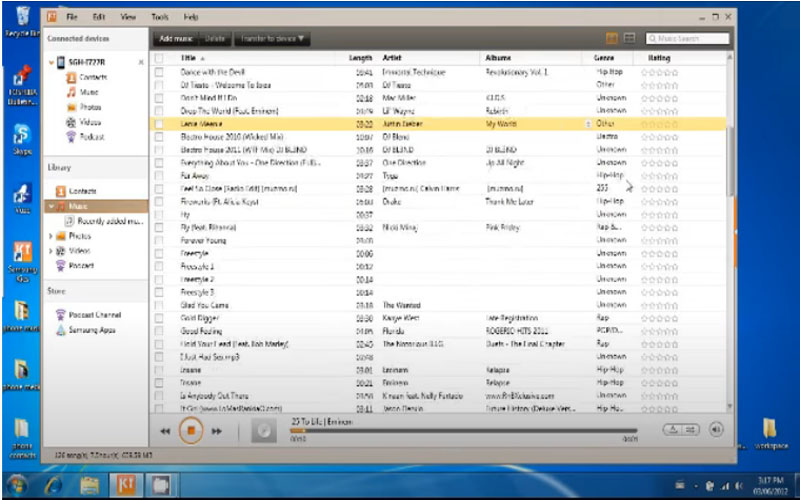Switch to the list view icon
Image resolution: width=800 pixels, height=500 pixels.
[630, 38]
